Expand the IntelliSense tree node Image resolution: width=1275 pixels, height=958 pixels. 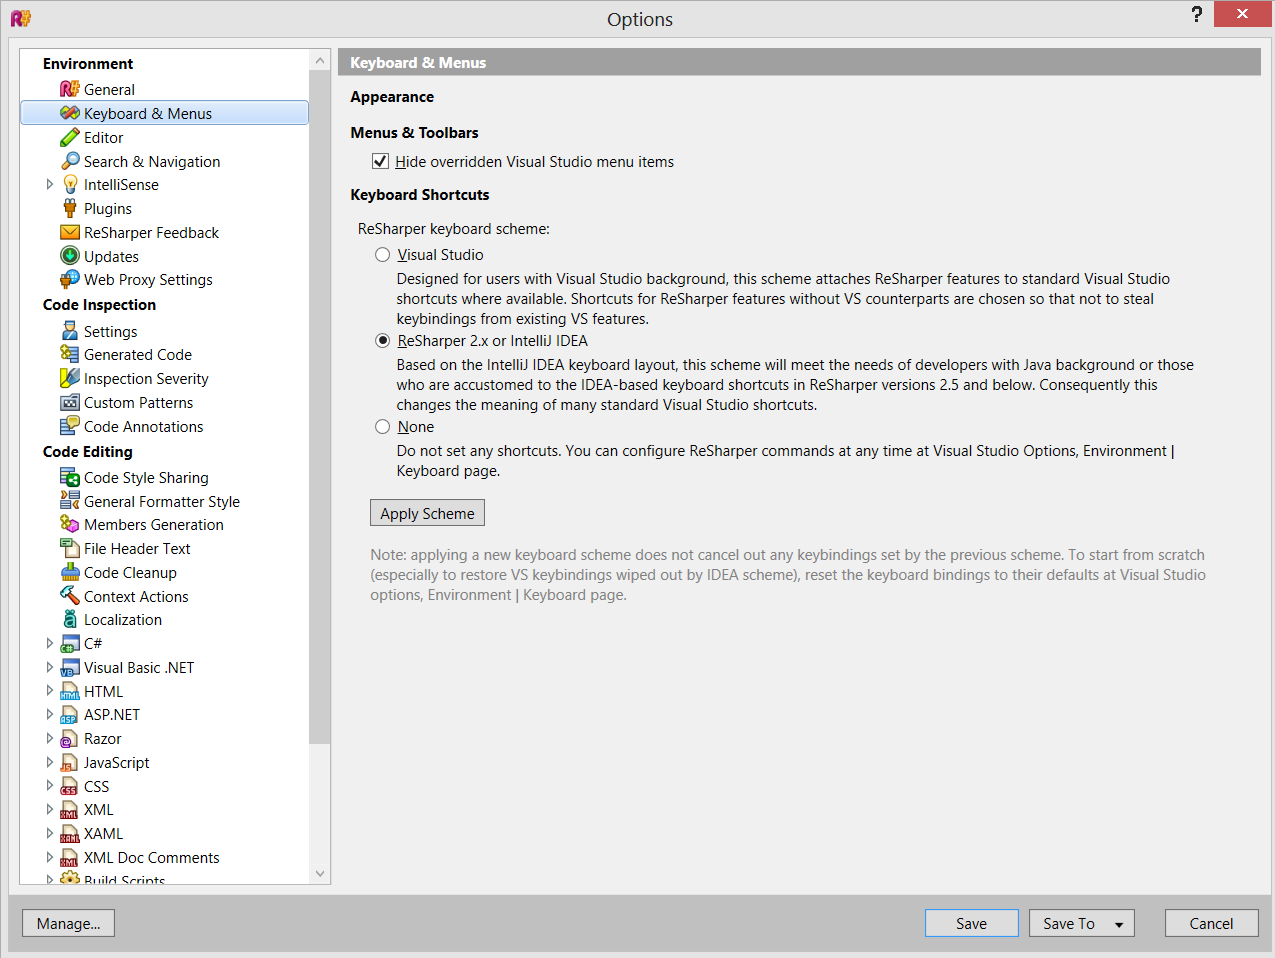tap(49, 184)
